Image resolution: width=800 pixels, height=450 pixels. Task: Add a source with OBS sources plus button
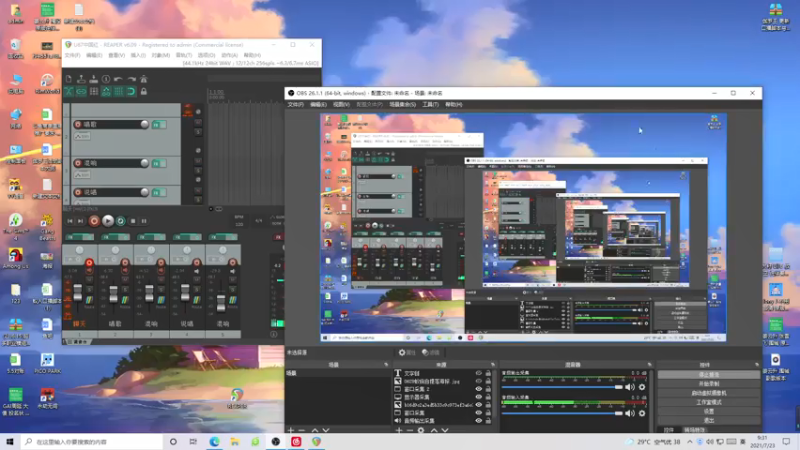398,431
